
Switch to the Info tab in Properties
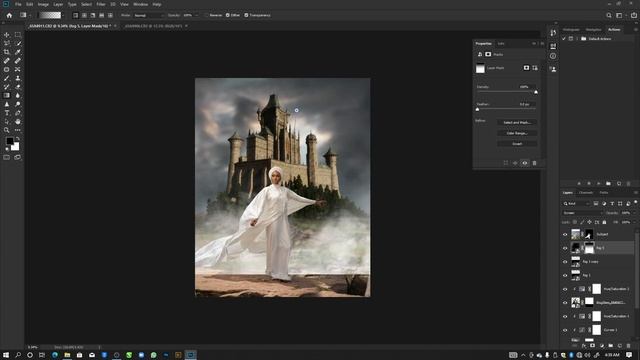(501, 44)
